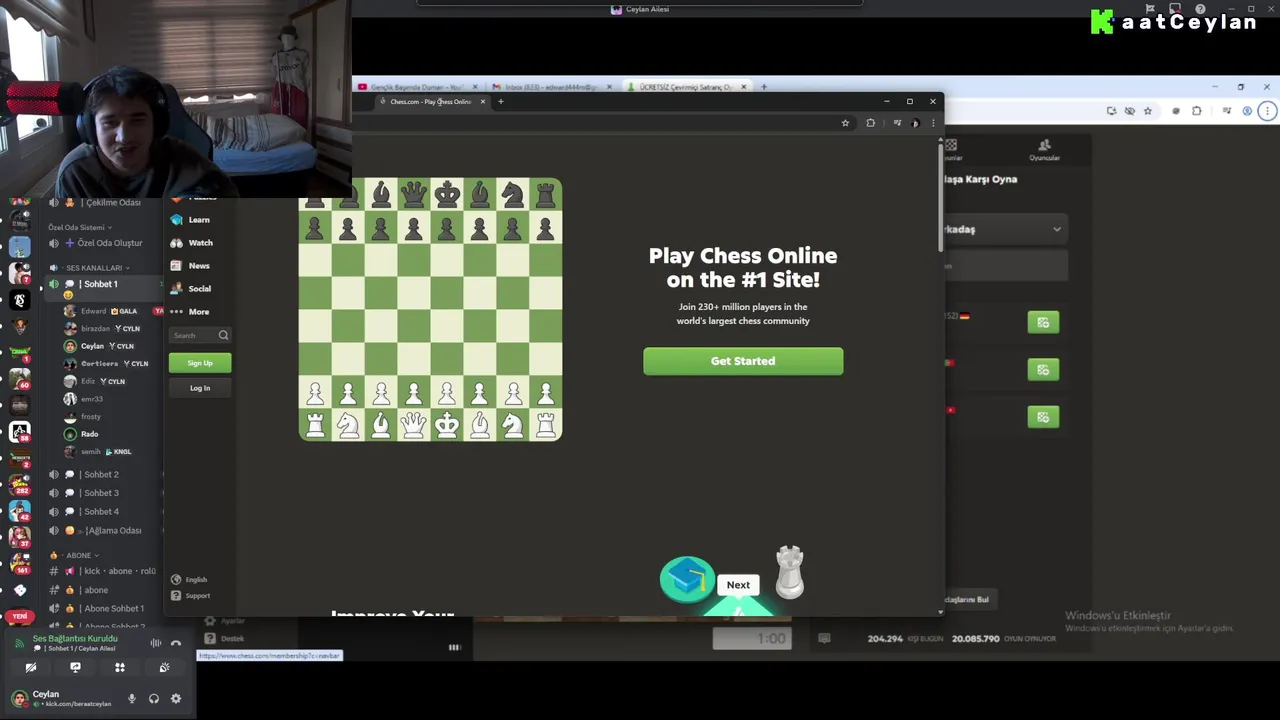Select Özel Oda Oluştur channel
Viewport: 1280px width, 720px height.
[104, 243]
